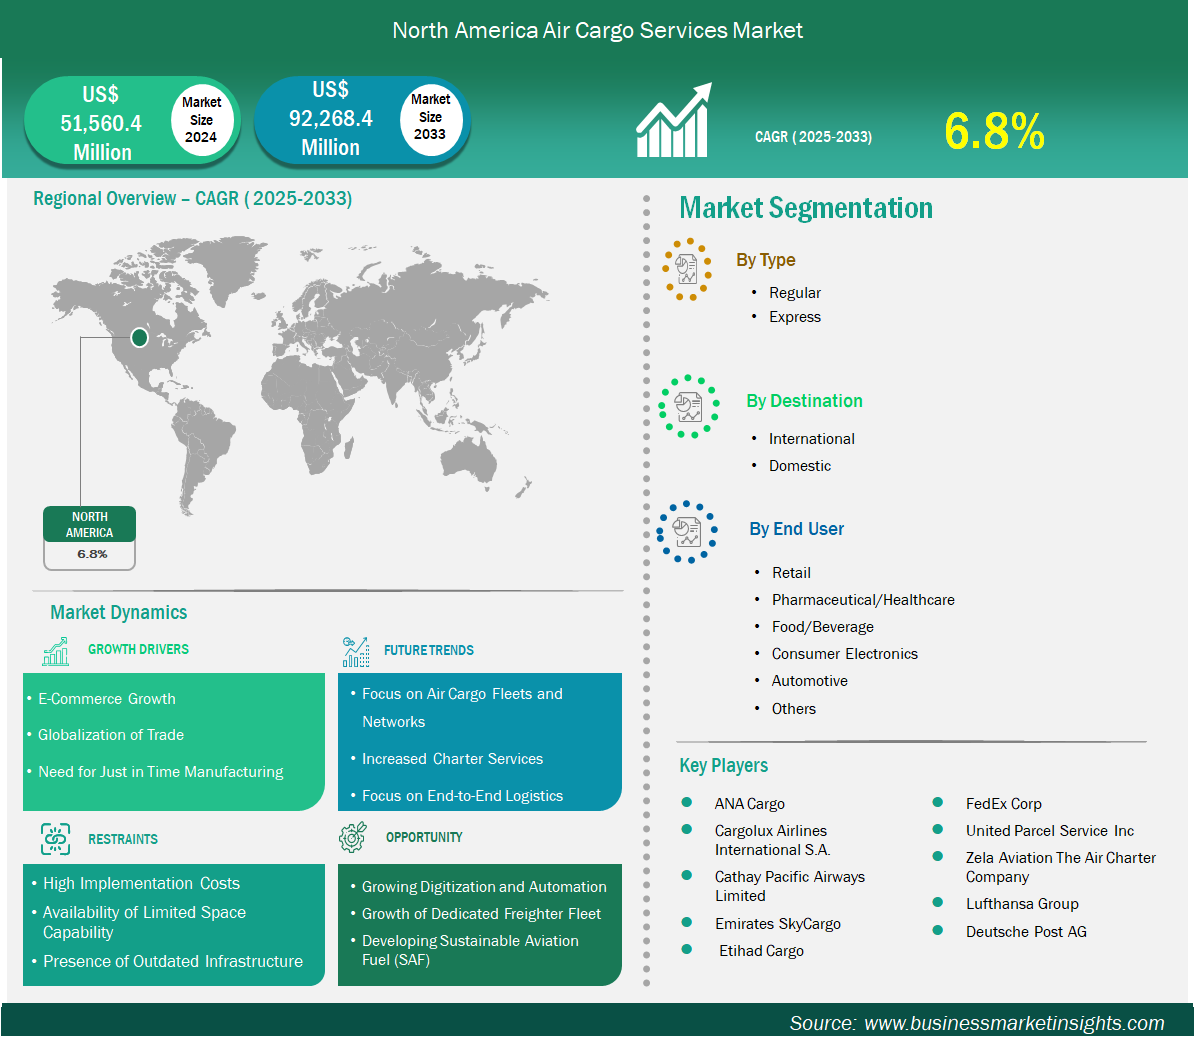
Task: Click the Market Size 2033 circle badge
Action: pyautogui.click(x=430, y=117)
